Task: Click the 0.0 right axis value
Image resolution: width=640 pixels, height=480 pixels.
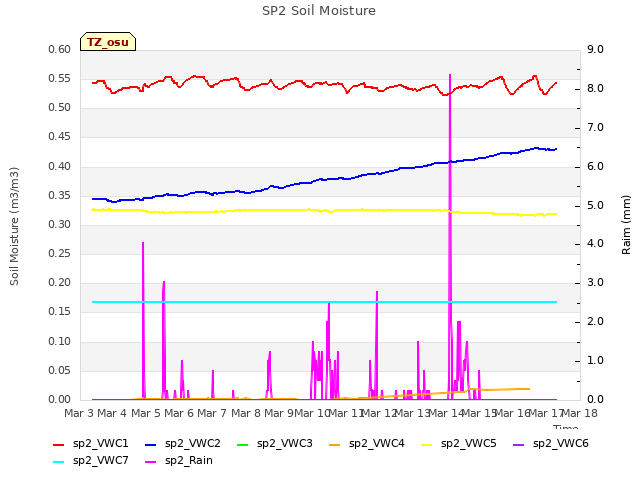Action: 595,399
